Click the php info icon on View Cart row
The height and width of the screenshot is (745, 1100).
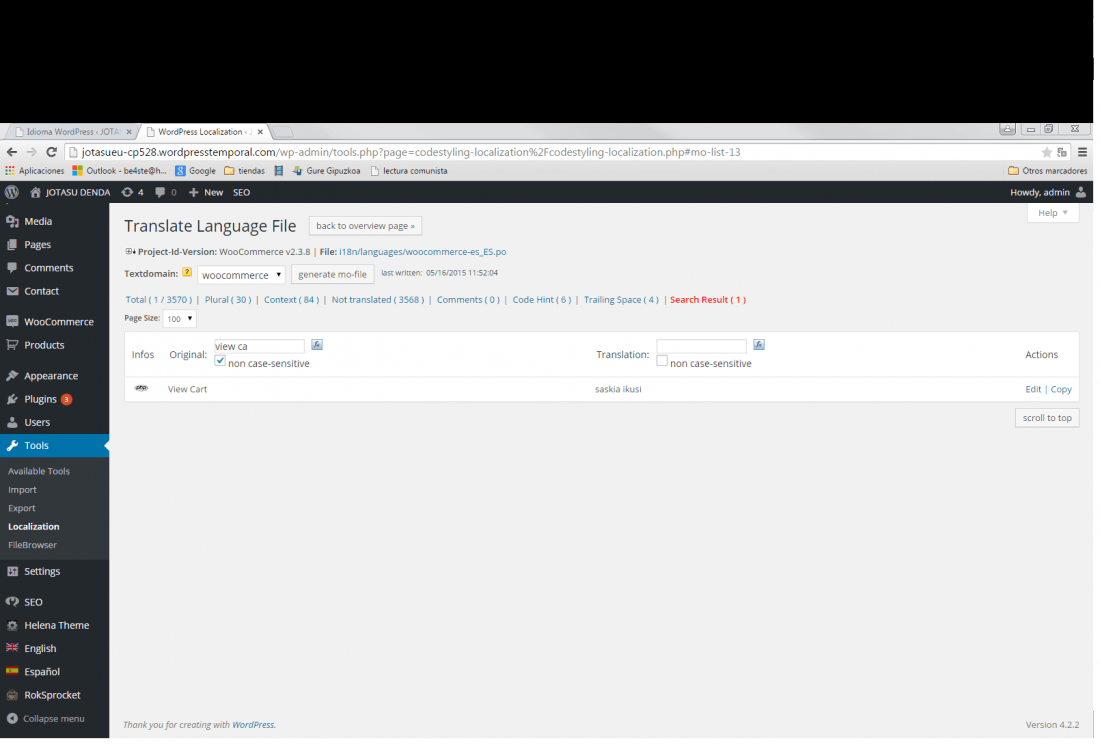tap(142, 390)
